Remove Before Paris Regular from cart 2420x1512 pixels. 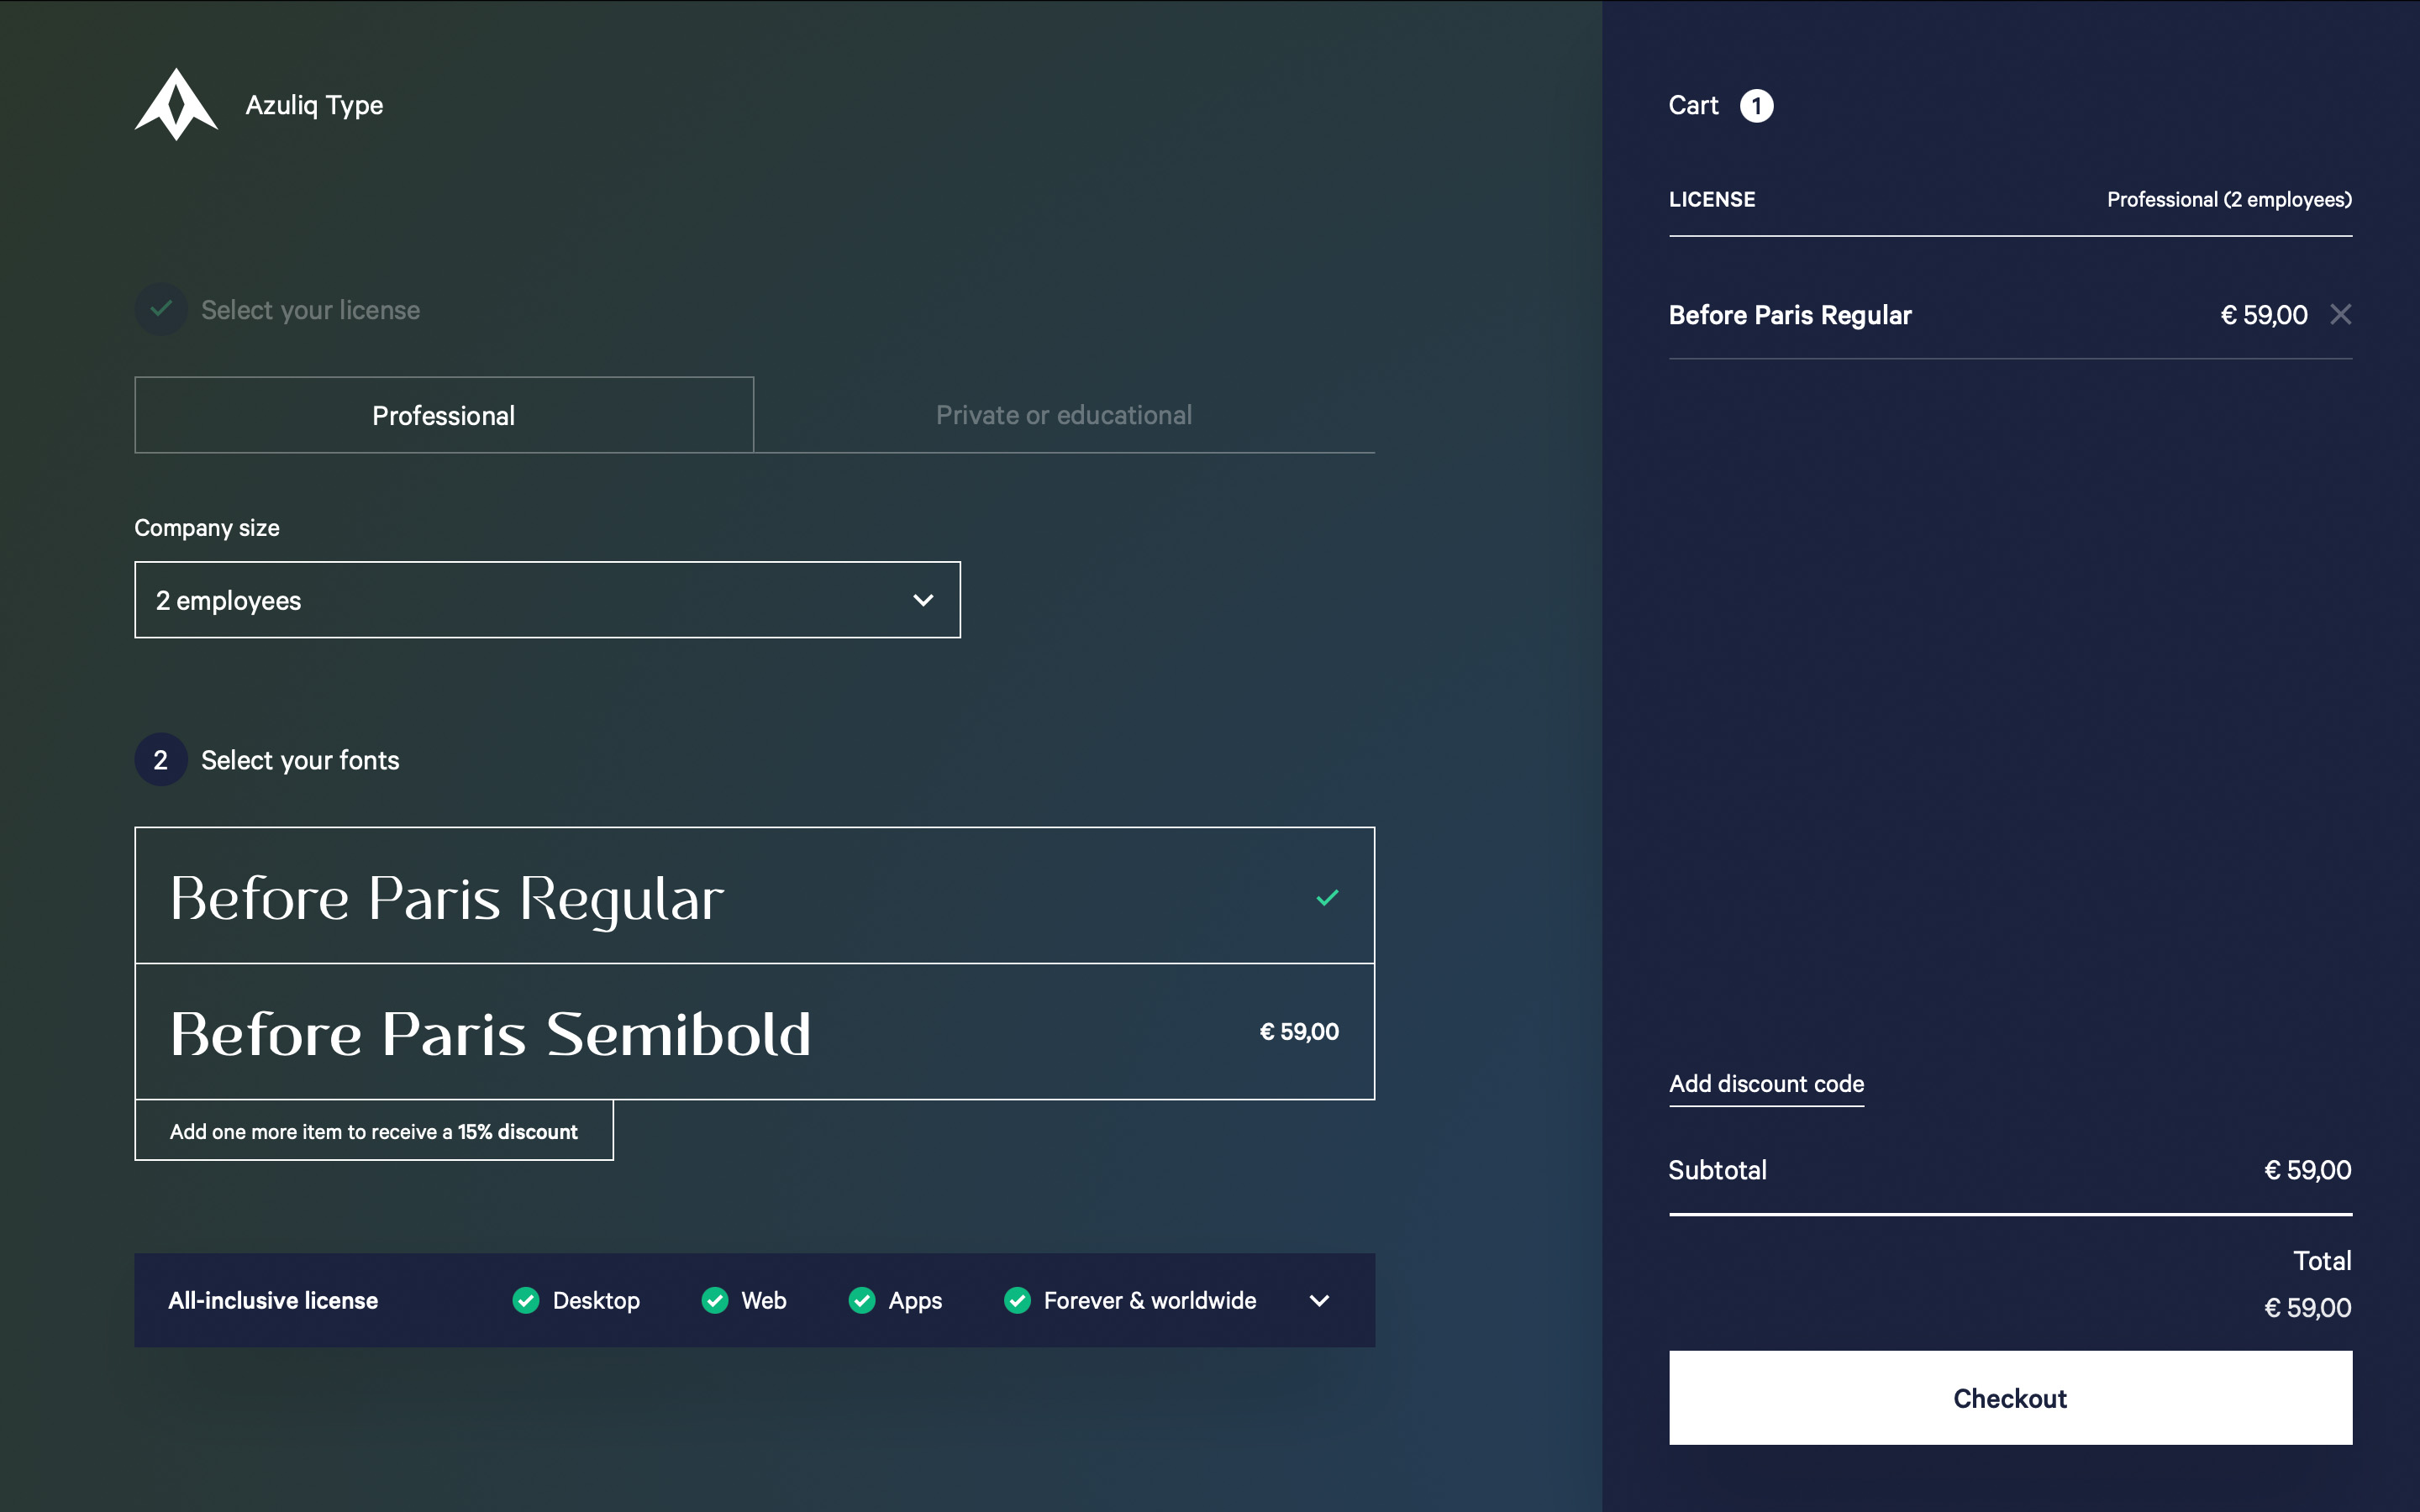click(x=2340, y=315)
